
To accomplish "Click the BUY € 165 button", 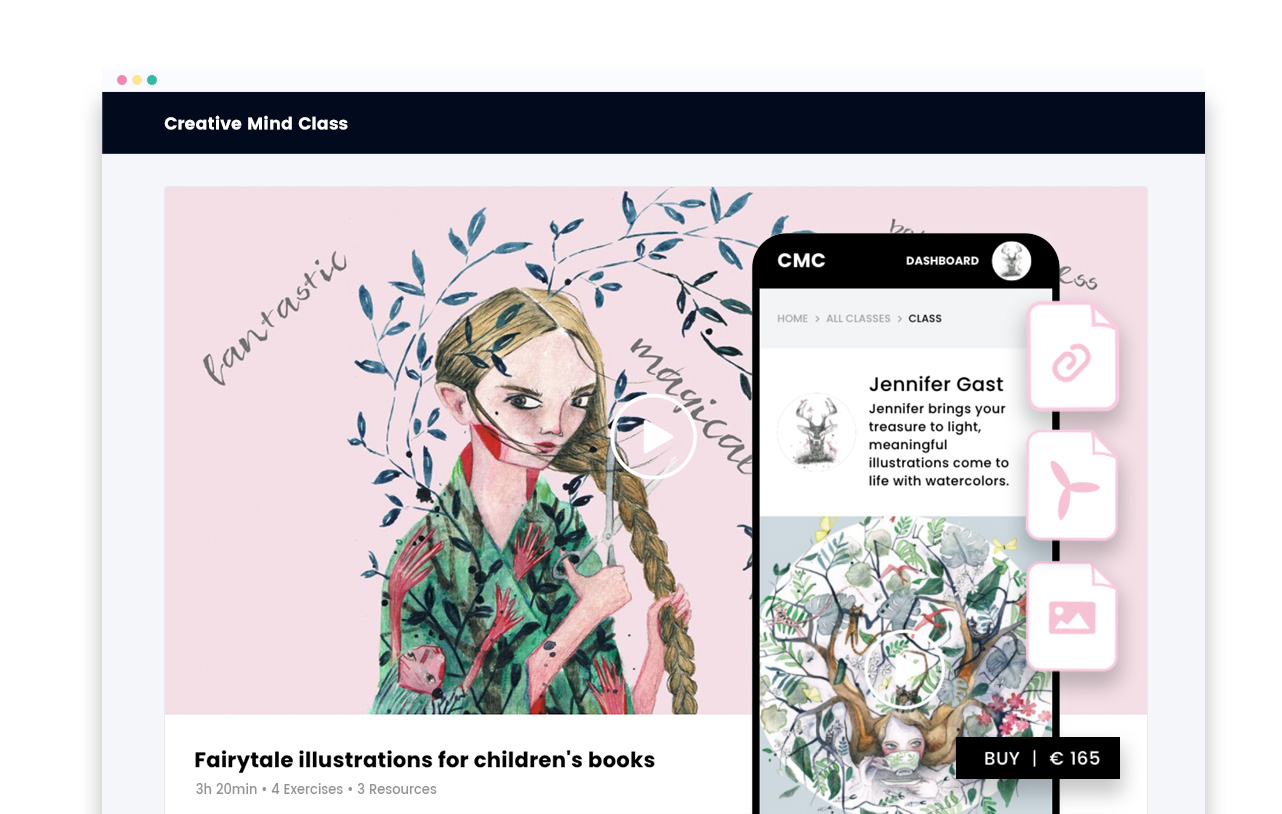I will click(1038, 758).
